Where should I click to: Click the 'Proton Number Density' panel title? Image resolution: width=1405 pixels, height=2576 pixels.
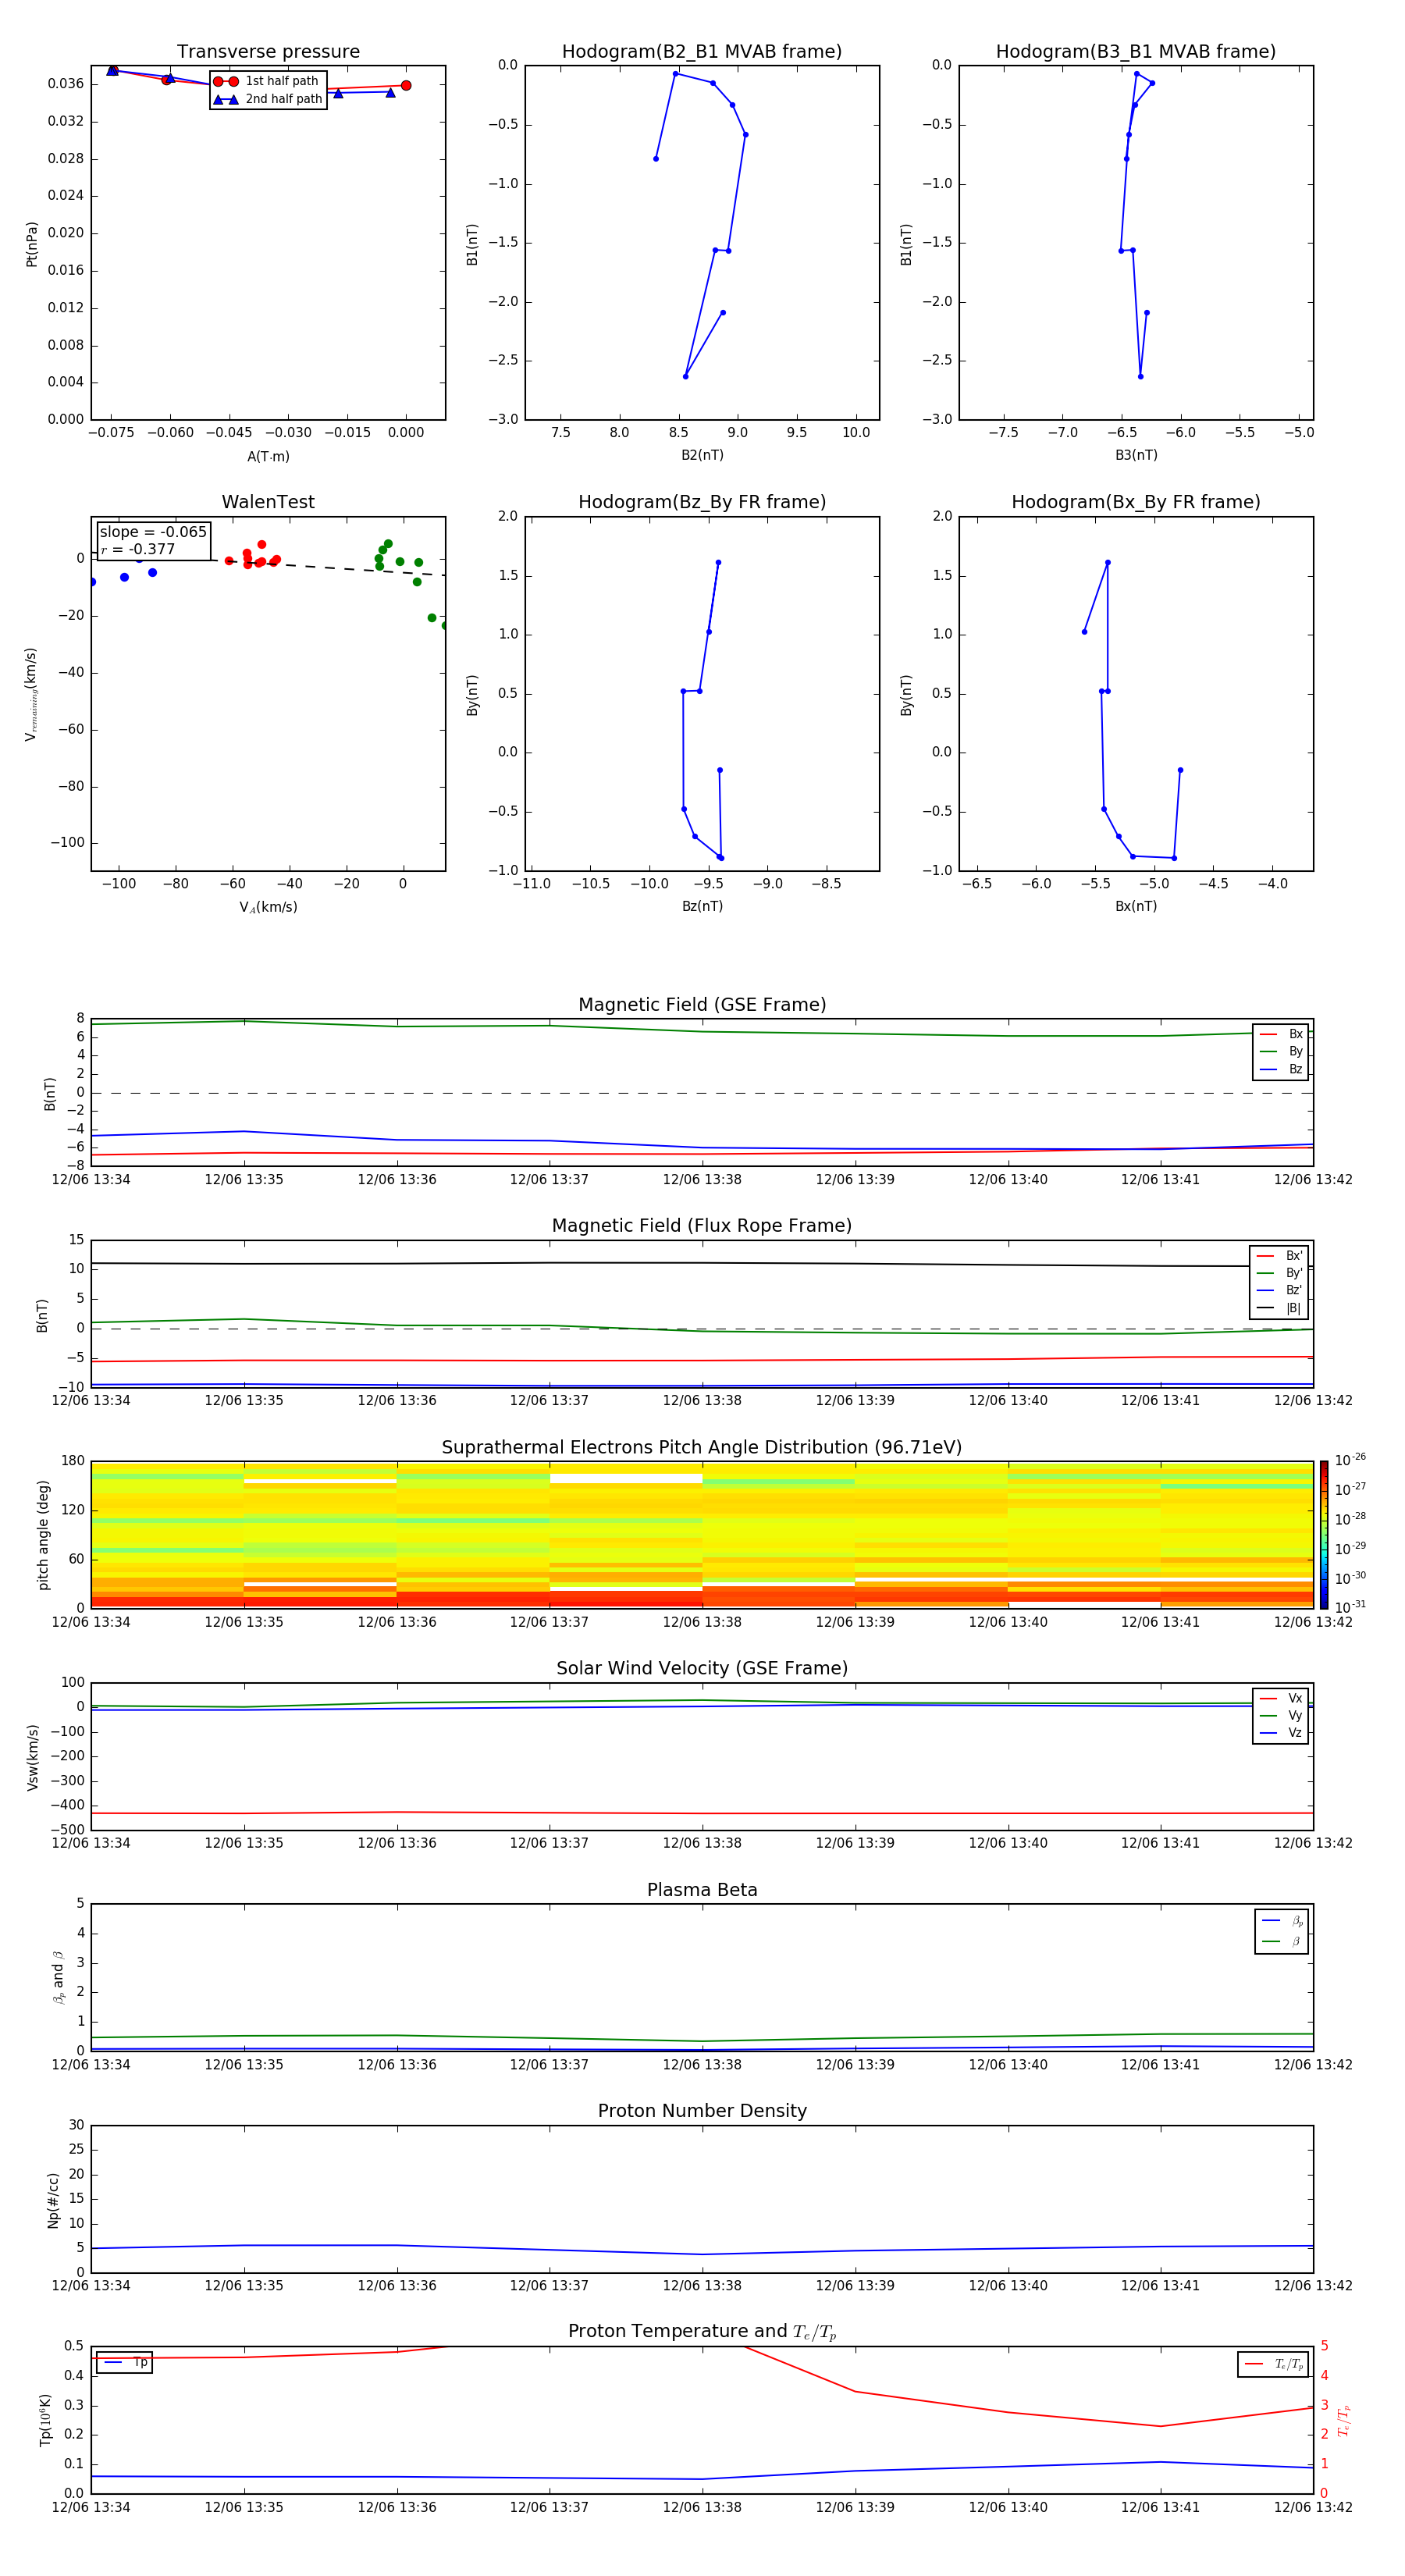point(702,2111)
